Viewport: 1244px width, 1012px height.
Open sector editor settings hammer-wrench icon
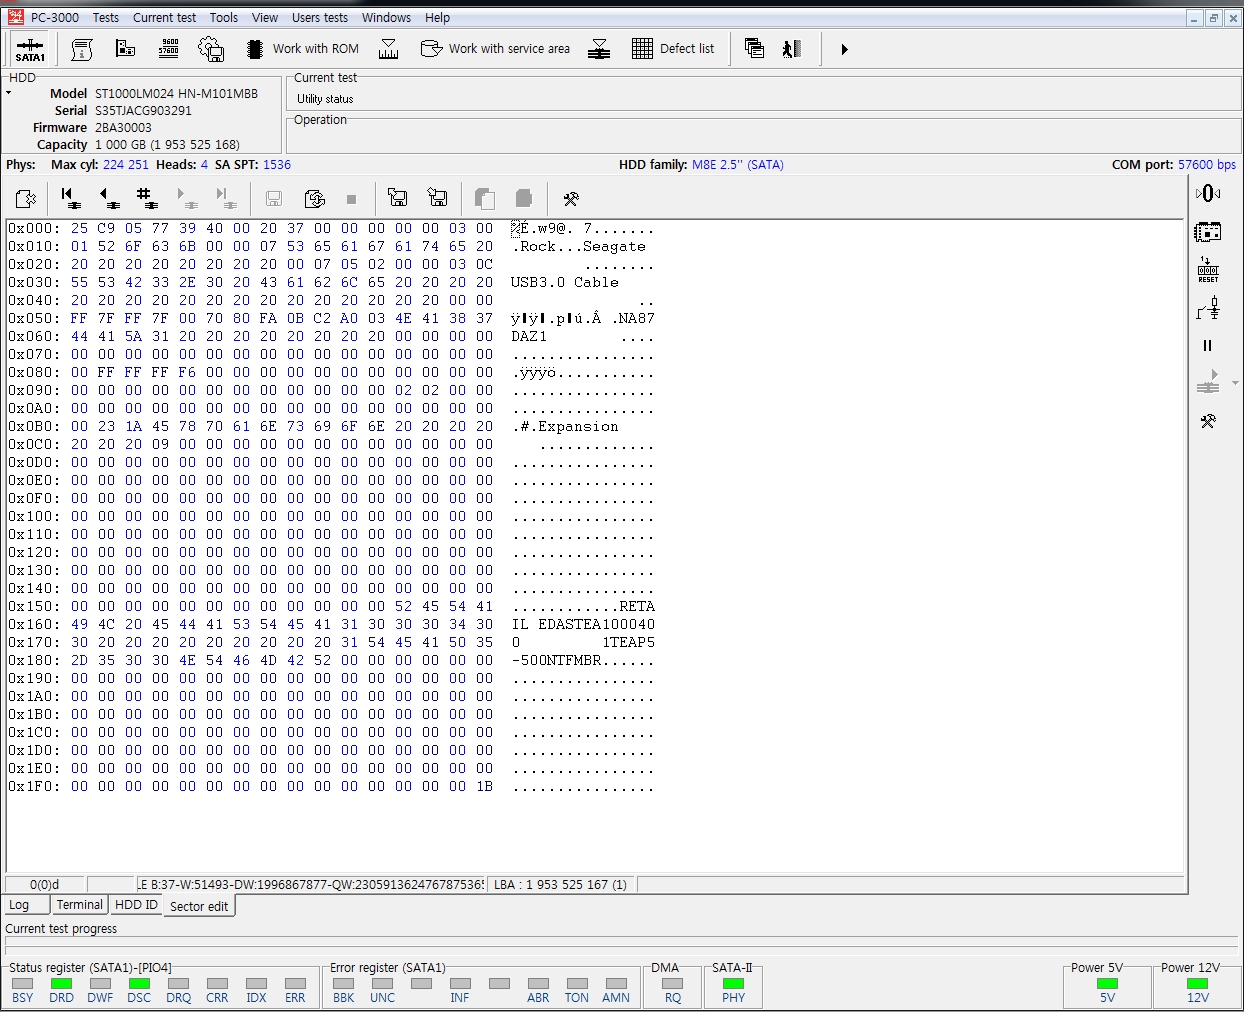(x=571, y=198)
